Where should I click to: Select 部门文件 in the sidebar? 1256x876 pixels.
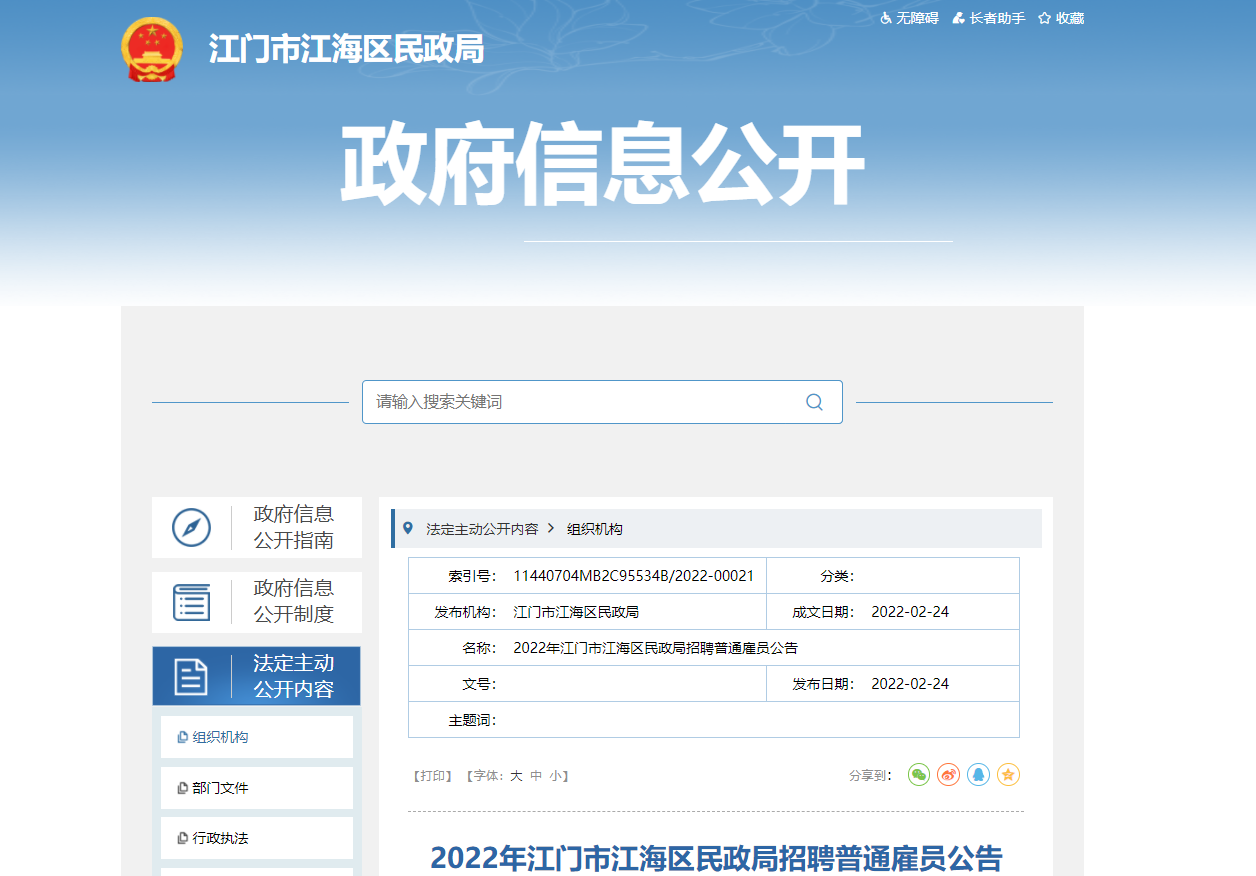[220, 788]
